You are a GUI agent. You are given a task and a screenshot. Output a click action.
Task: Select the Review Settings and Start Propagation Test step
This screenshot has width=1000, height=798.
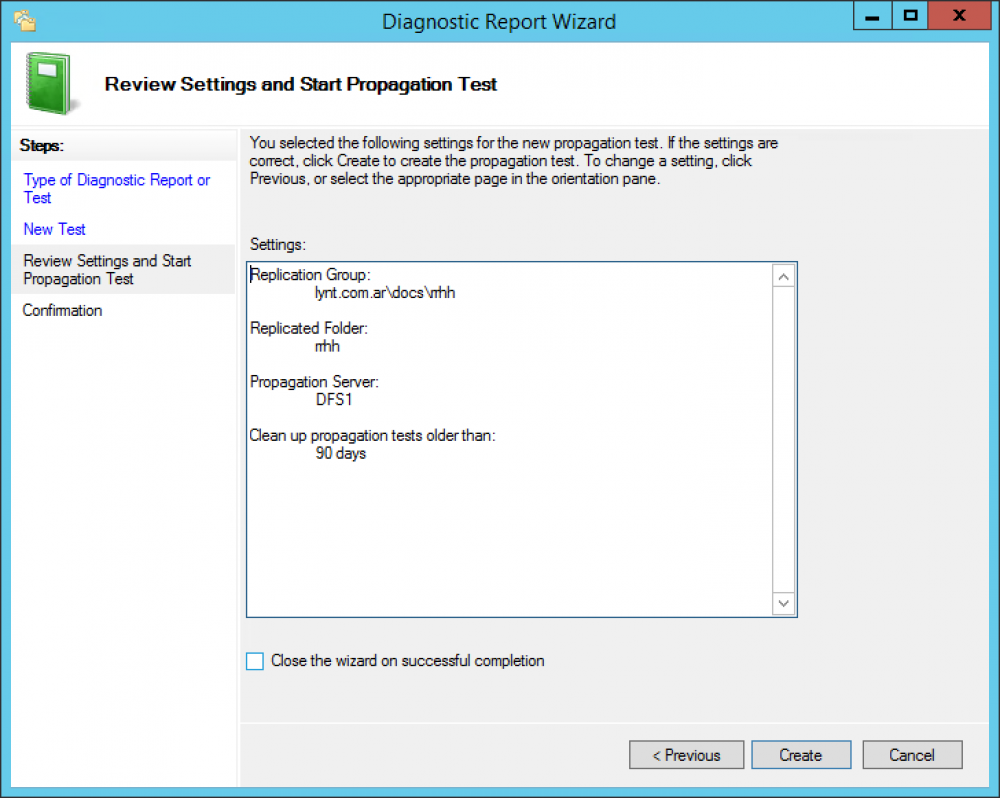click(107, 270)
